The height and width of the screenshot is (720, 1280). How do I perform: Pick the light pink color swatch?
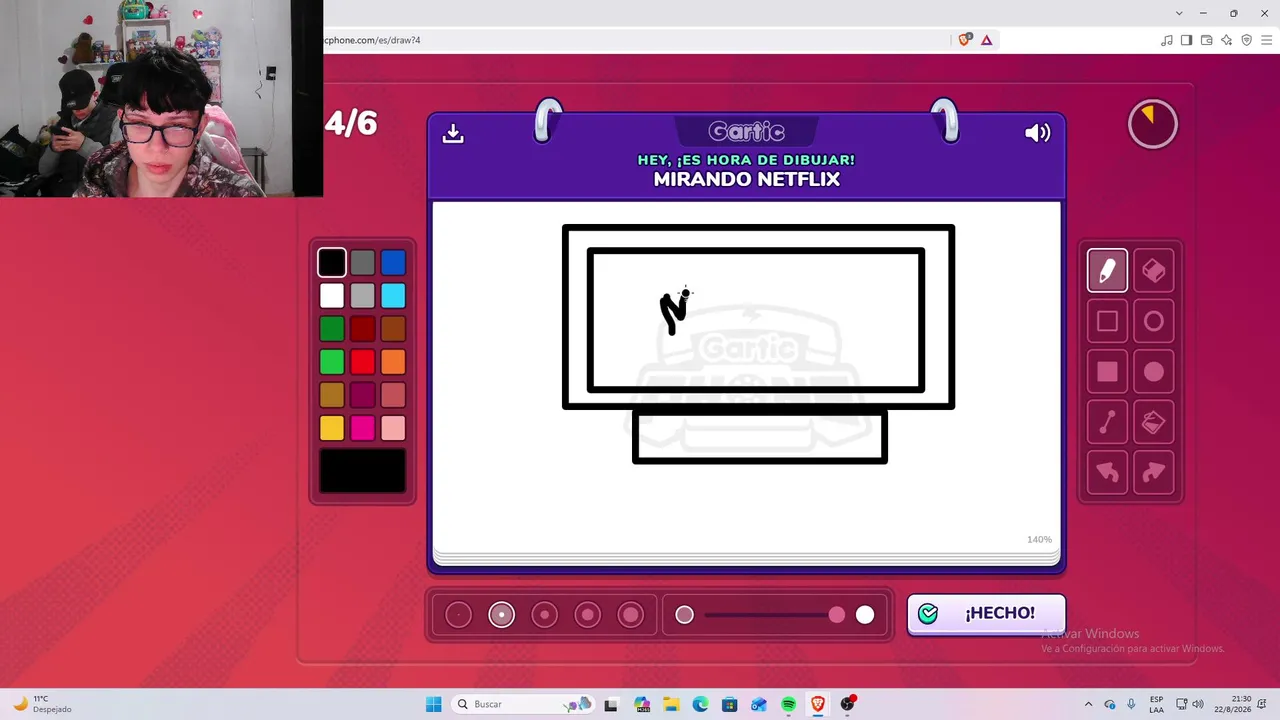pos(393,428)
